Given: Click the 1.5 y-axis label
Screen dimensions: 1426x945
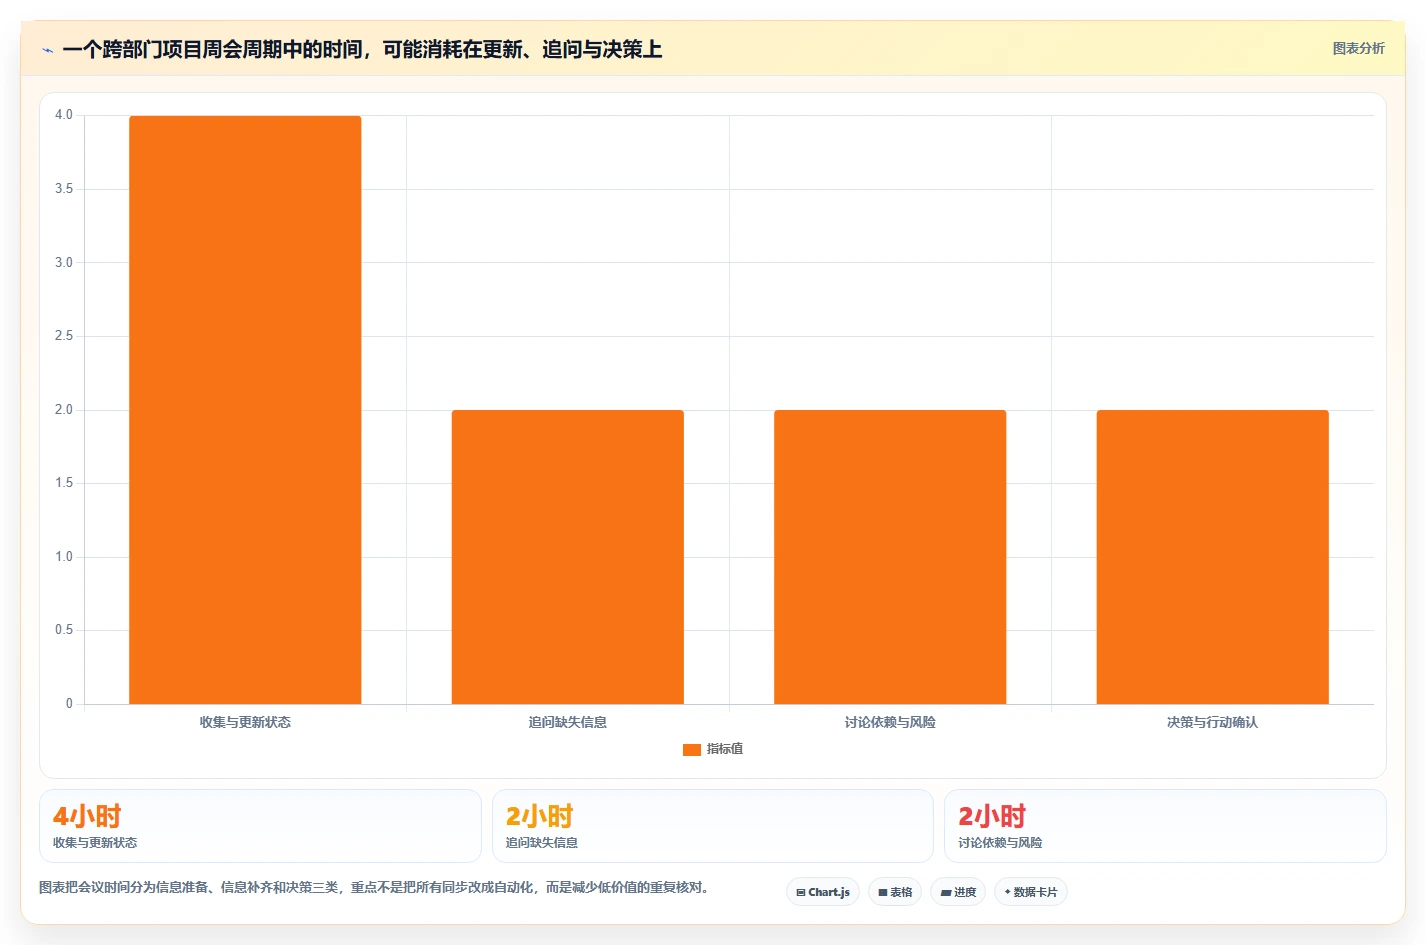Looking at the screenshot, I should [x=64, y=483].
